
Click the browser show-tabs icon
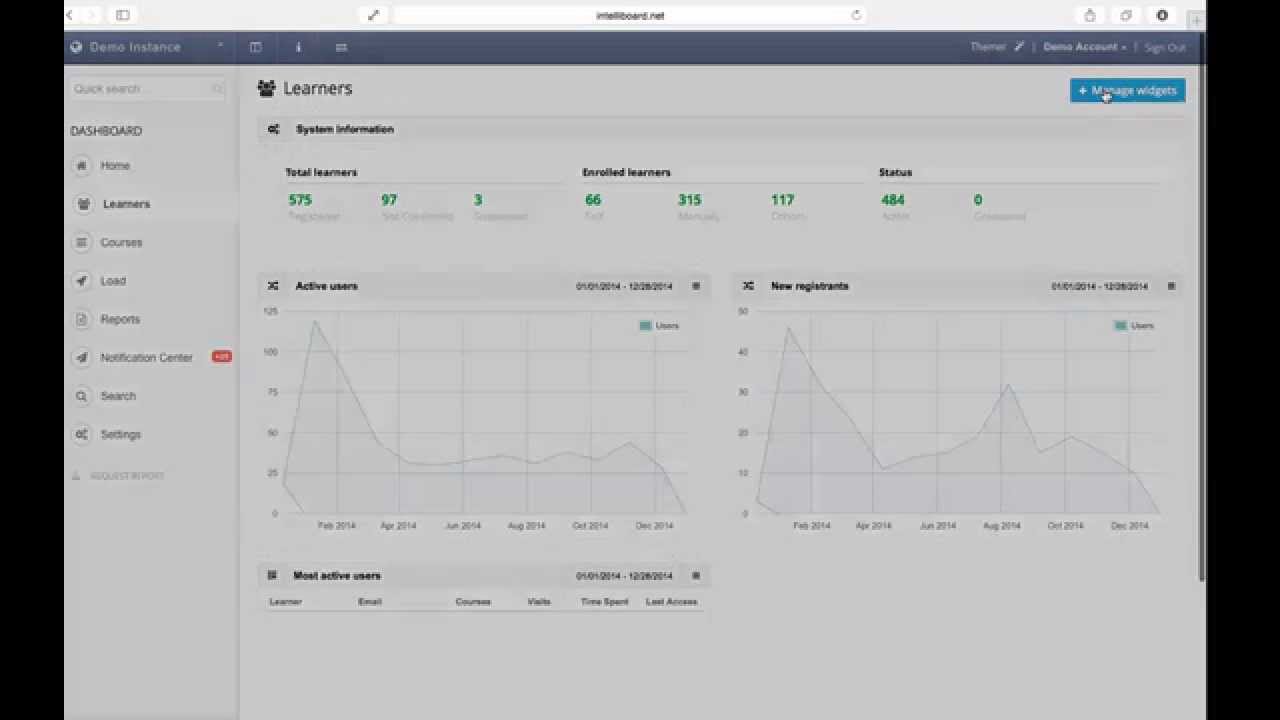click(x=1126, y=15)
